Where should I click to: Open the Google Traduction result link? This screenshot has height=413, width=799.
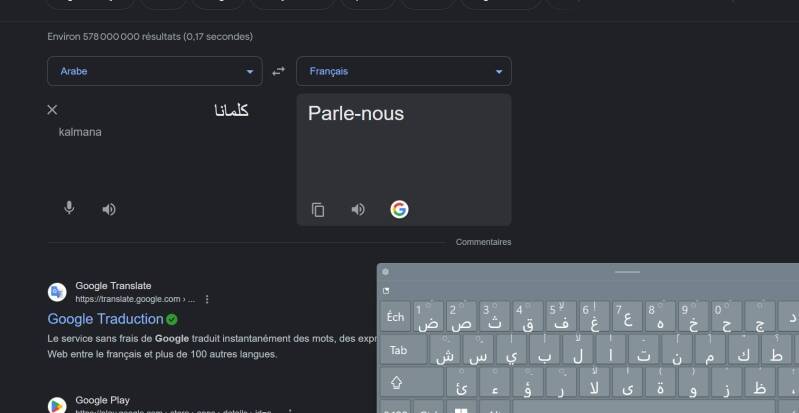point(105,319)
